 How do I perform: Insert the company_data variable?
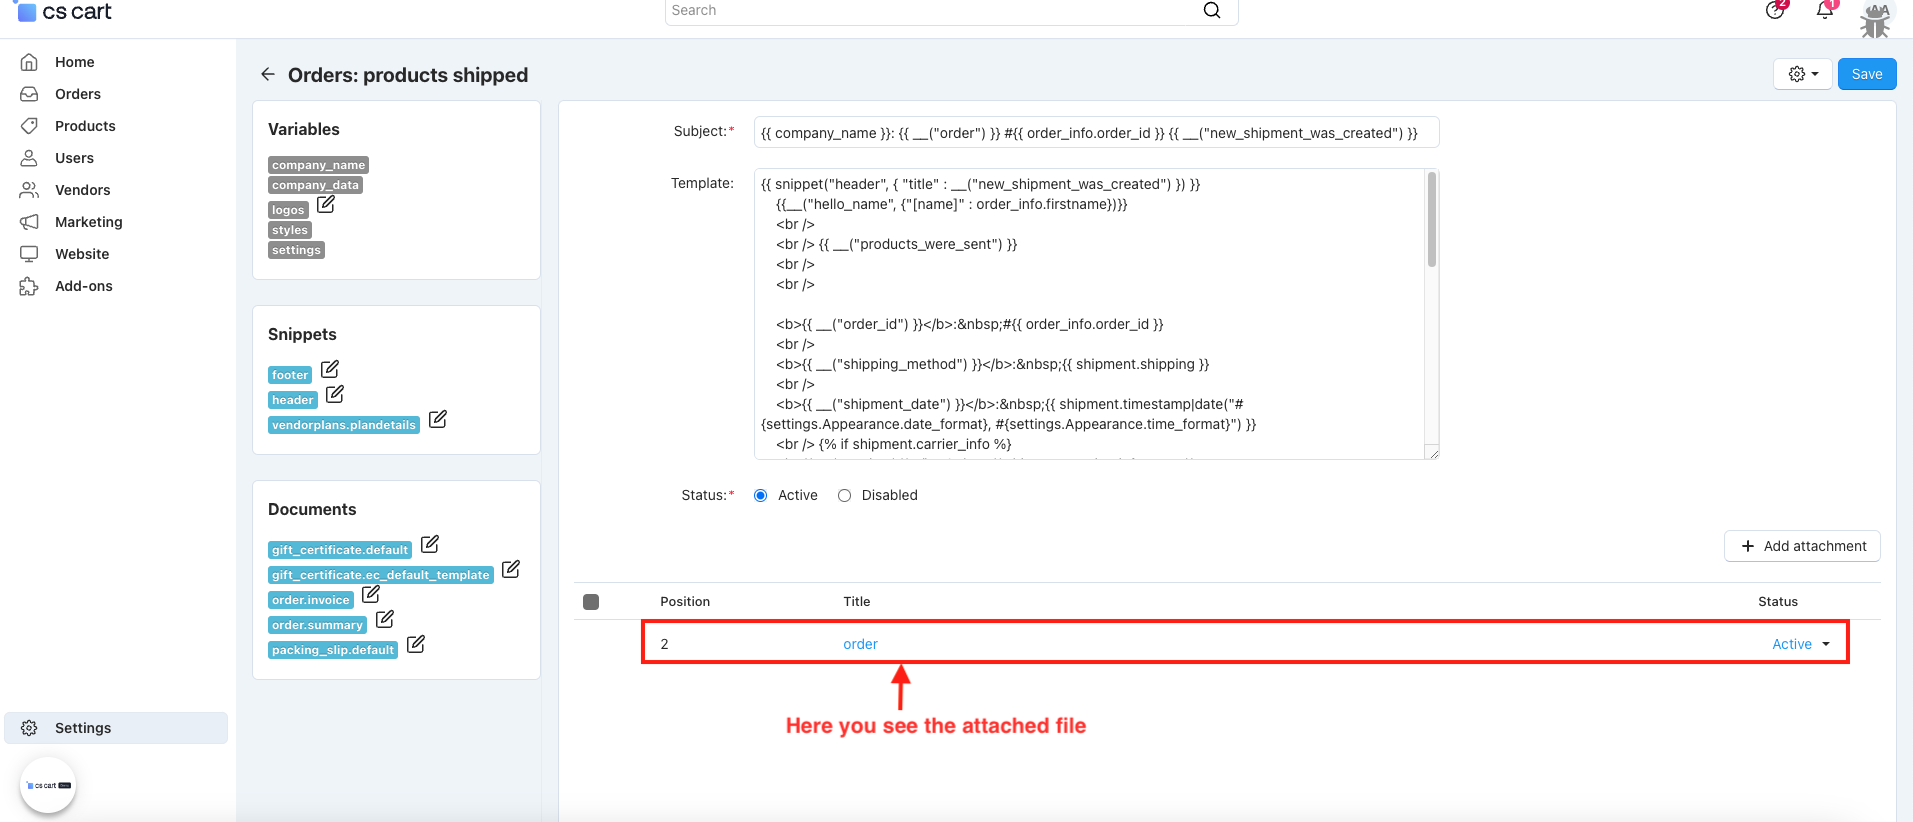[x=315, y=185]
